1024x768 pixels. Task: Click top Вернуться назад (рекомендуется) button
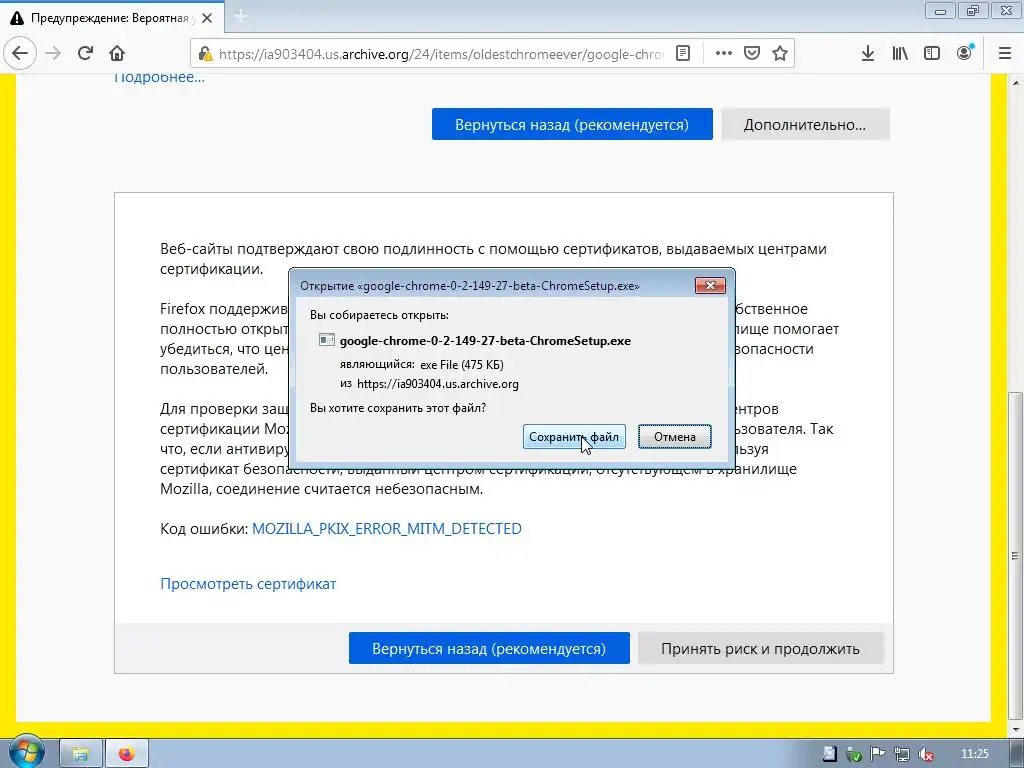coord(572,124)
